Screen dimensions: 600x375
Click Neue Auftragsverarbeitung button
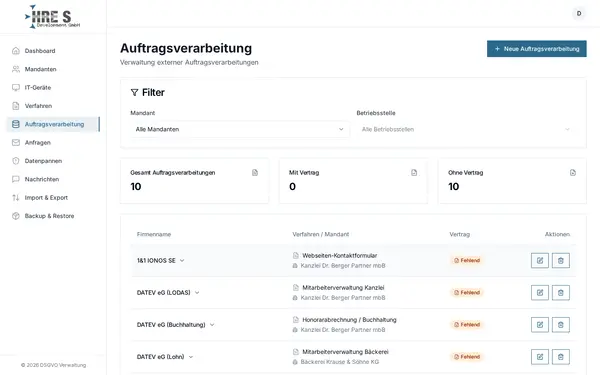pyautogui.click(x=536, y=49)
